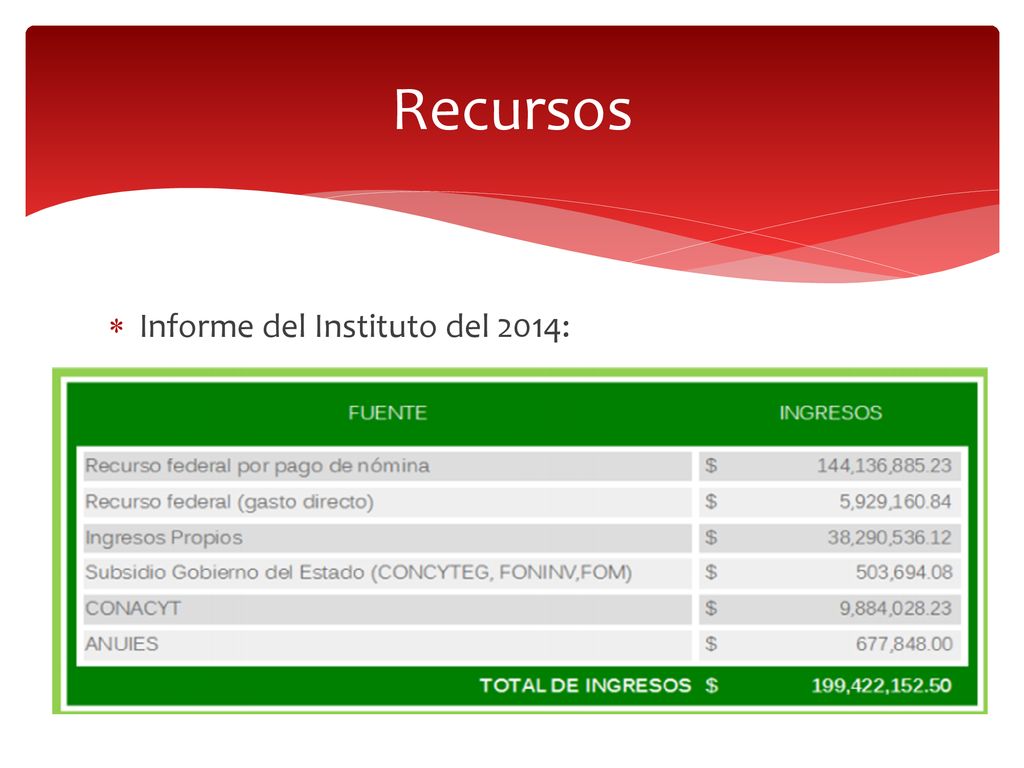Click the 'FUENTE' column header

point(387,413)
